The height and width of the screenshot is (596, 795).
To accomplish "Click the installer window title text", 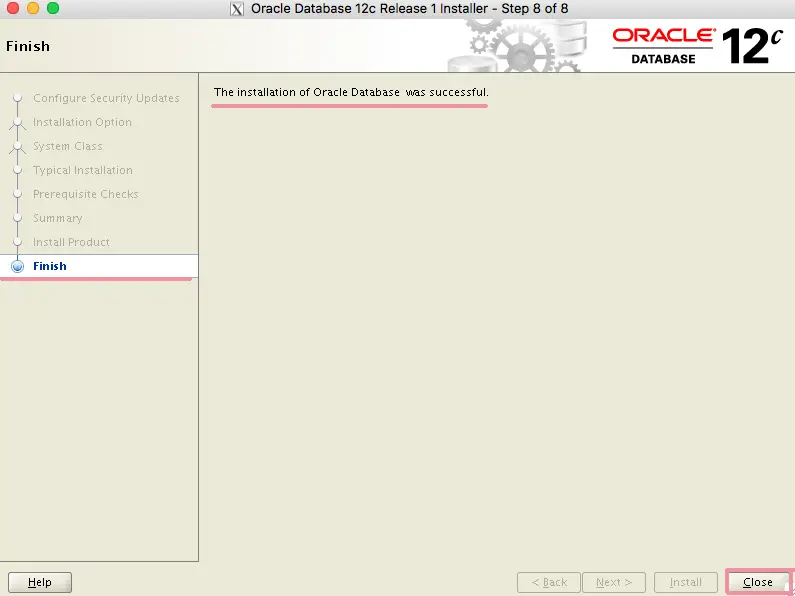I will (409, 9).
